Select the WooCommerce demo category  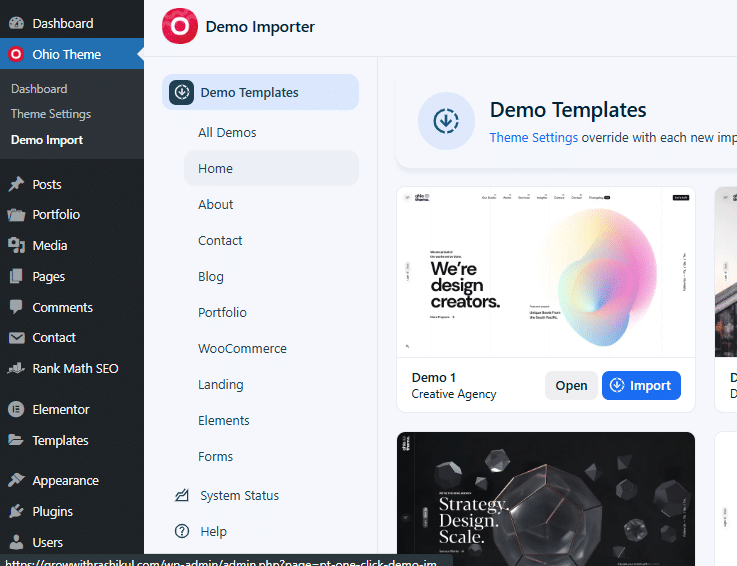tap(242, 349)
